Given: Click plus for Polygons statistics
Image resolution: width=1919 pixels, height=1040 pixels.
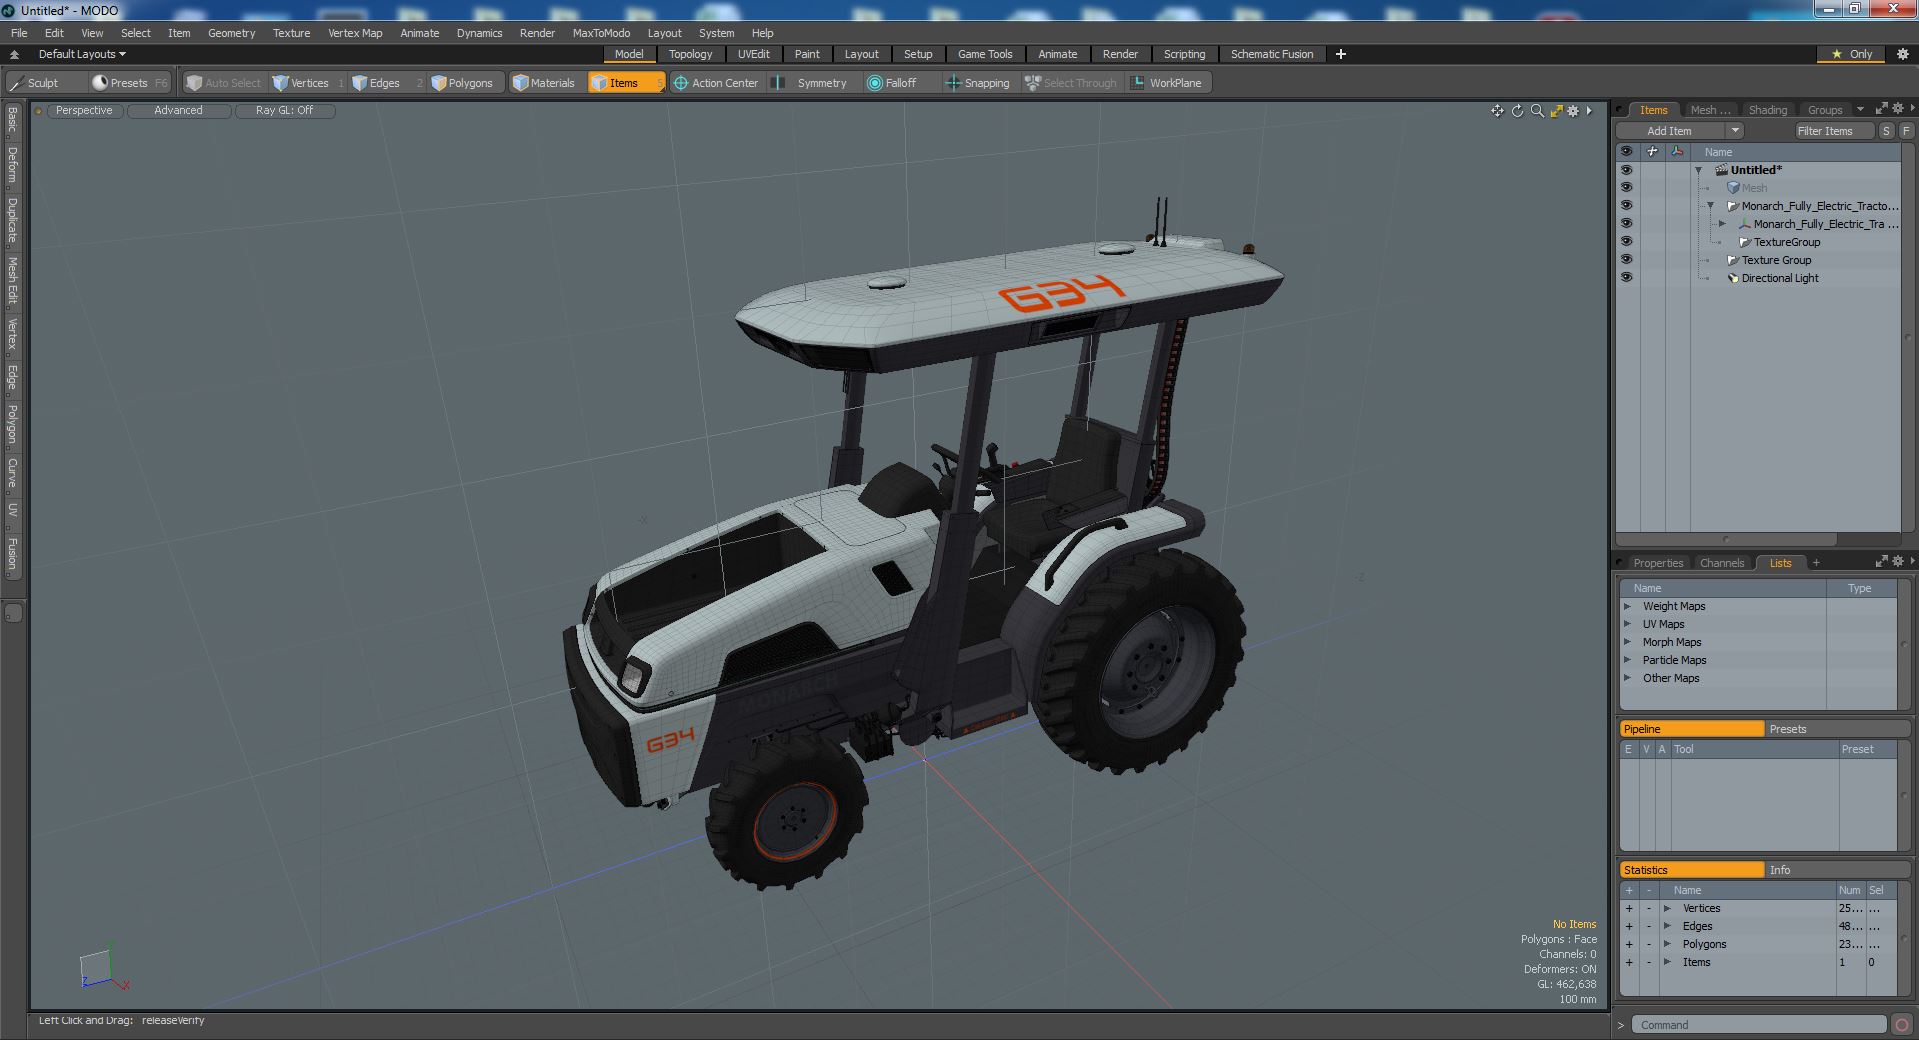Looking at the screenshot, I should pos(1628,944).
